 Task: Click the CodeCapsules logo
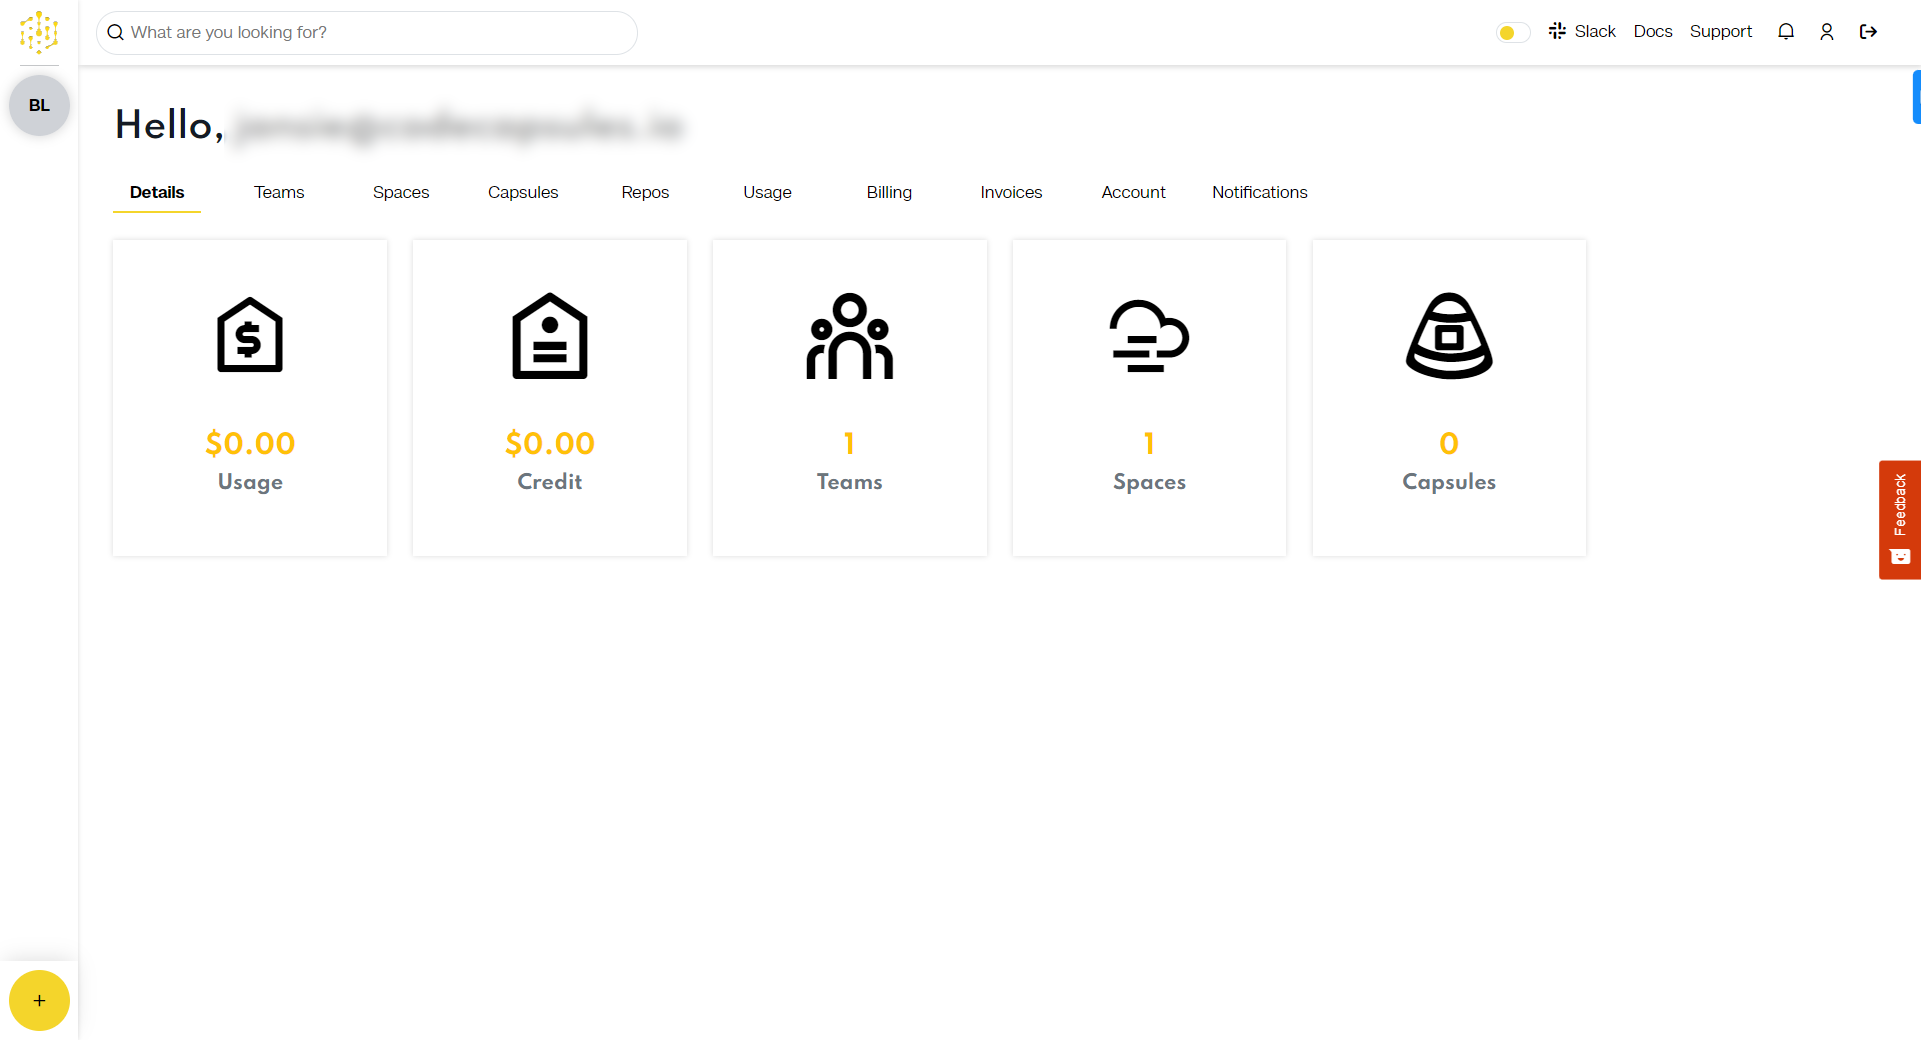tap(38, 32)
